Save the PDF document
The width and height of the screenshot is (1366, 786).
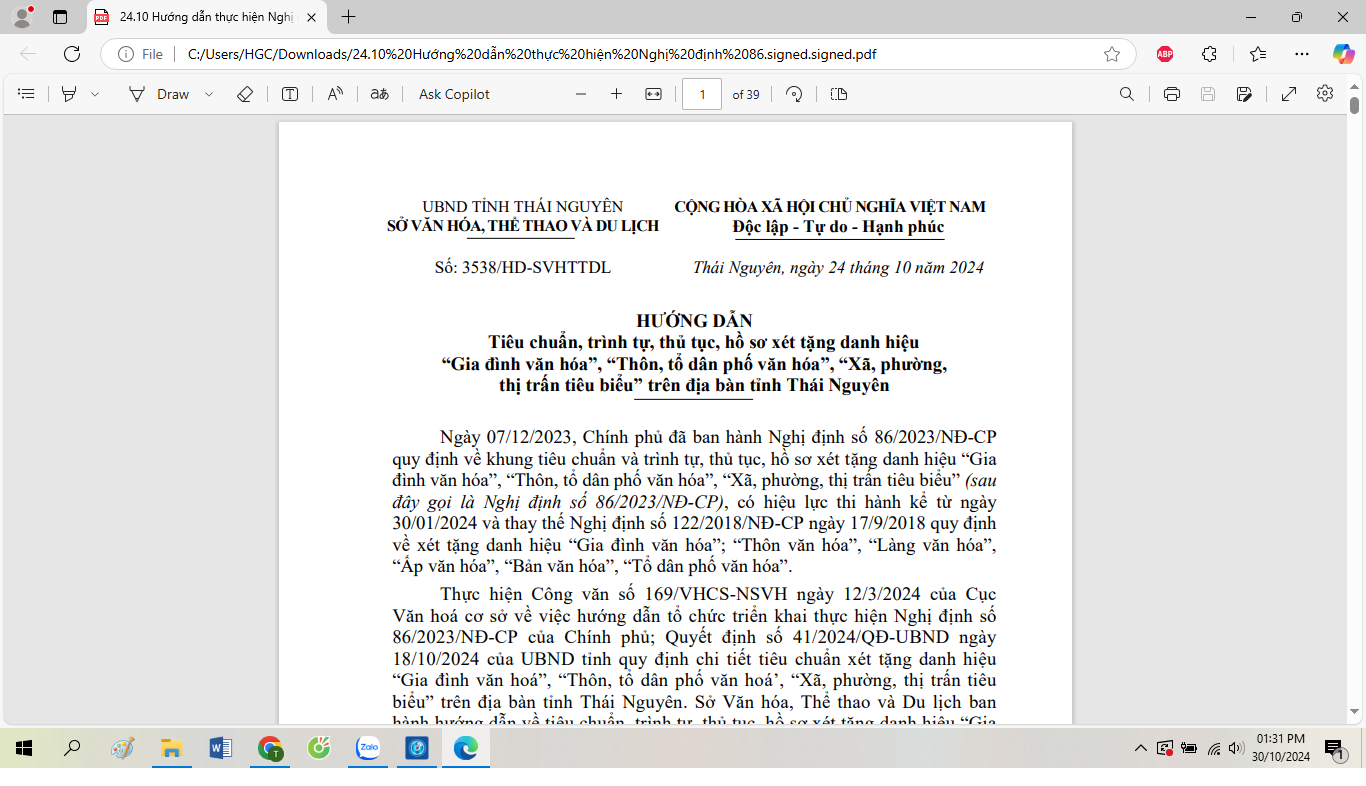[x=1208, y=94]
